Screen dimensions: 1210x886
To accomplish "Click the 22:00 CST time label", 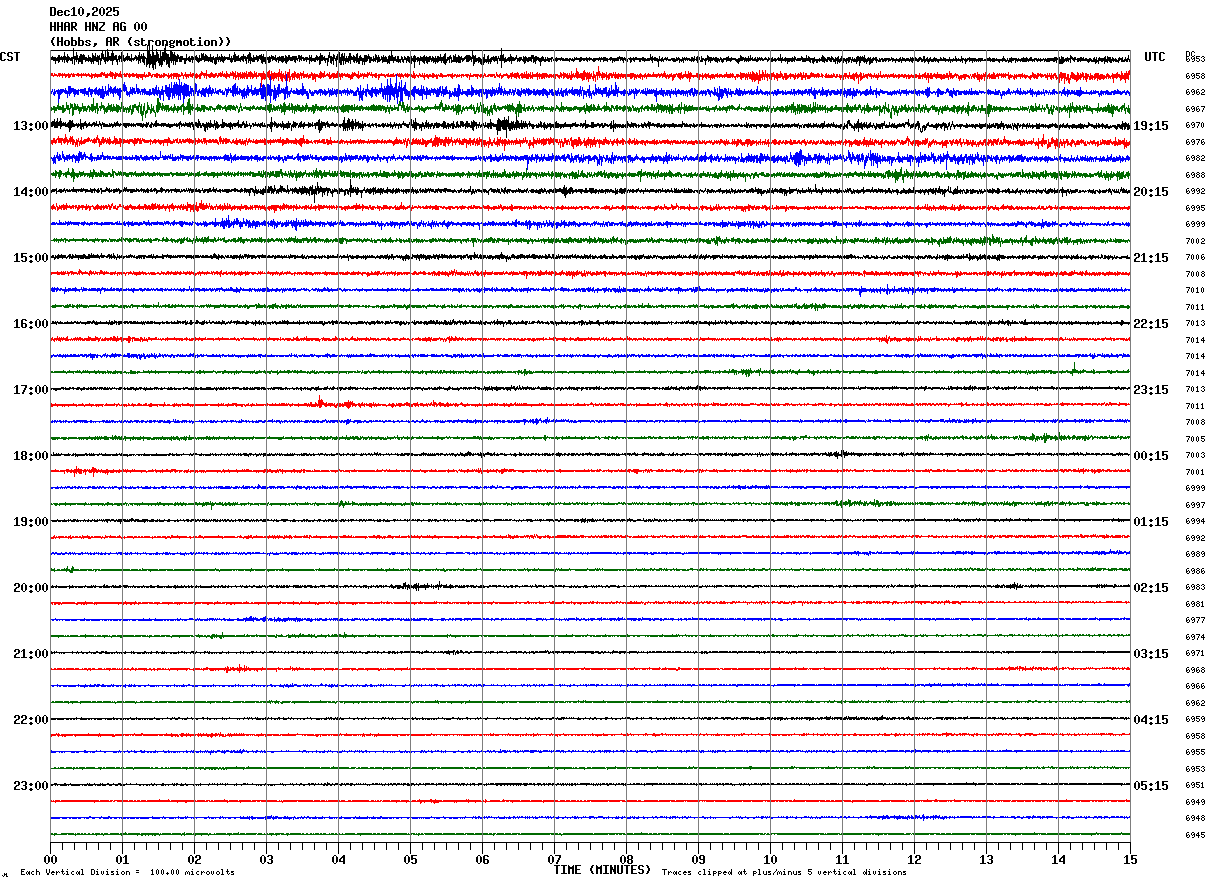I will tap(31, 720).
